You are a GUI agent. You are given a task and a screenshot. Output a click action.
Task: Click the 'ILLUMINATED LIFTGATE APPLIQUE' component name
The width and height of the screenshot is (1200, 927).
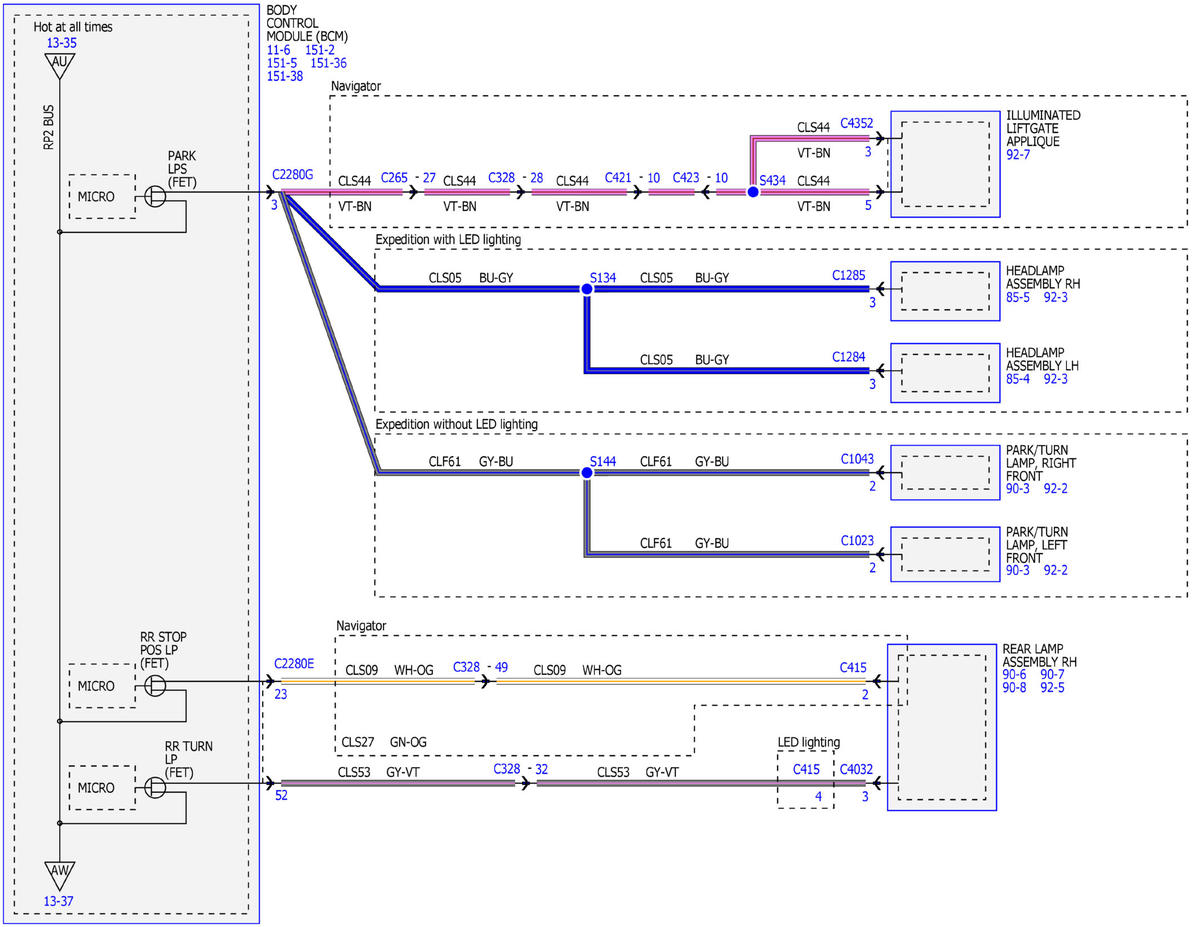[x=1043, y=129]
